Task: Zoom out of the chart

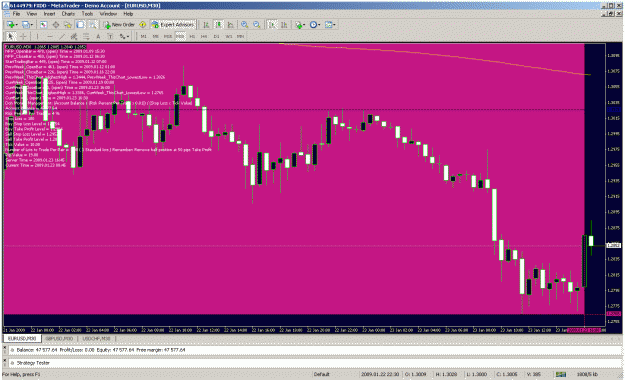Action: pyautogui.click(x=257, y=25)
